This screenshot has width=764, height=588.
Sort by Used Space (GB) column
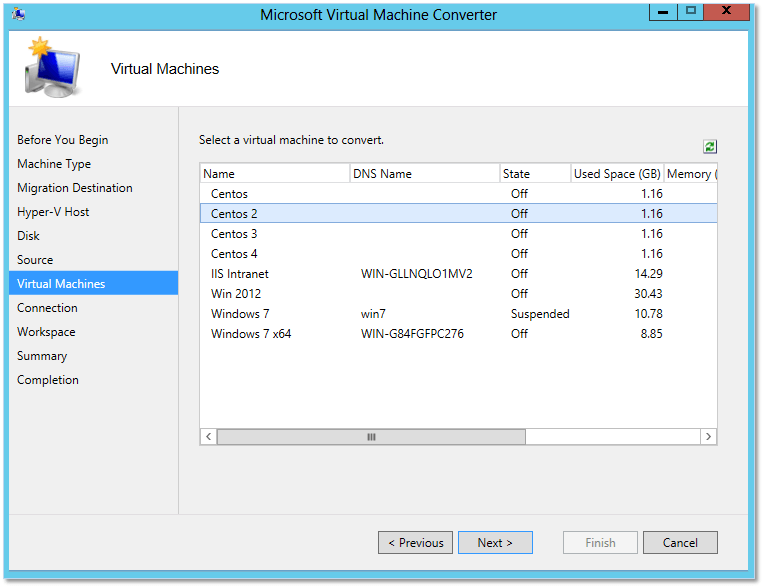617,173
